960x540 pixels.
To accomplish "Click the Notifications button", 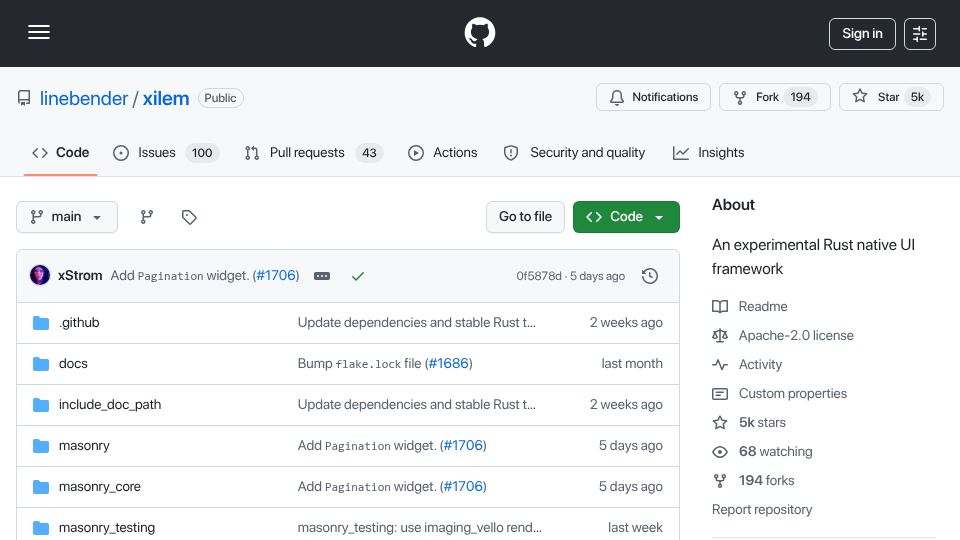I will pos(653,97).
